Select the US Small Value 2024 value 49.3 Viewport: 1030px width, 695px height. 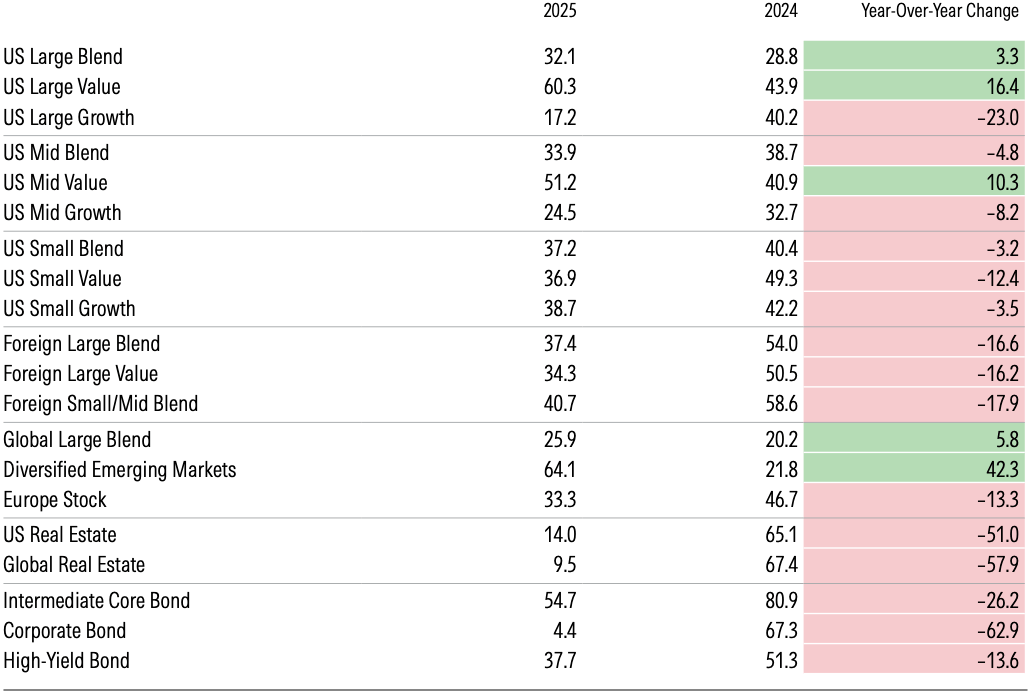pos(781,279)
